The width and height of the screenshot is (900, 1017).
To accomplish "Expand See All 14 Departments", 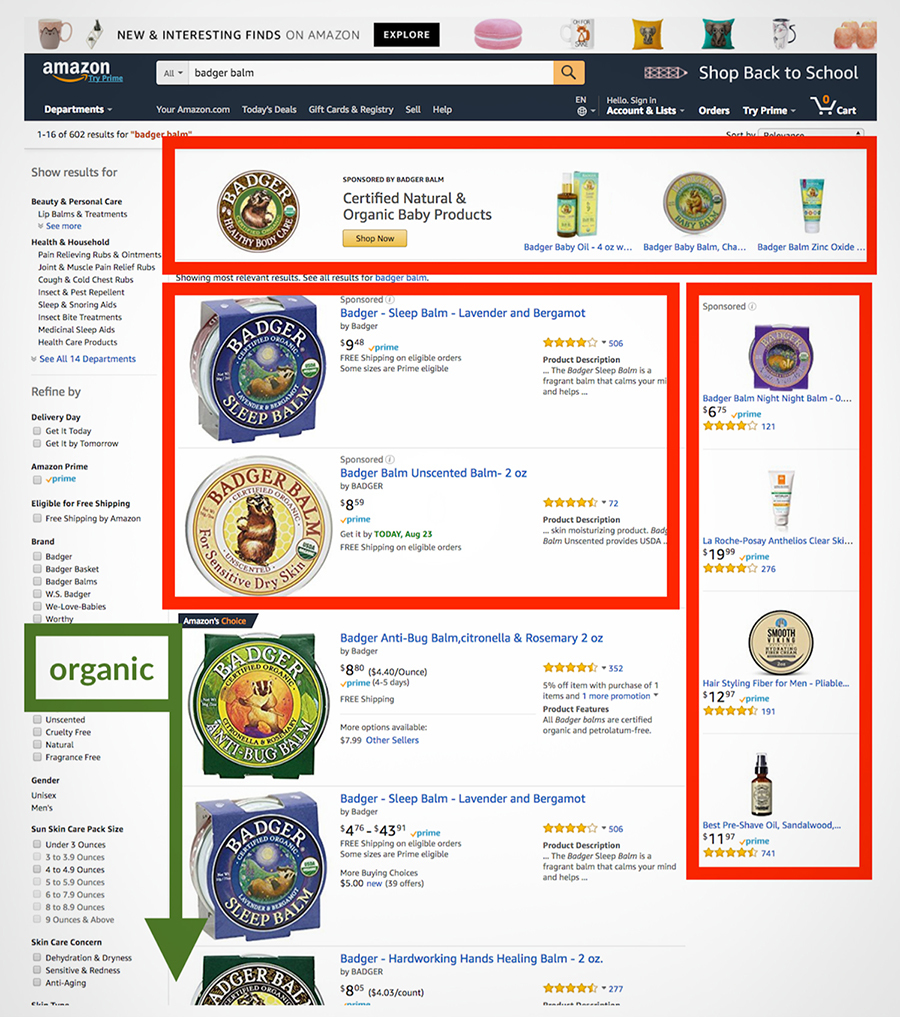I will tap(88, 359).
